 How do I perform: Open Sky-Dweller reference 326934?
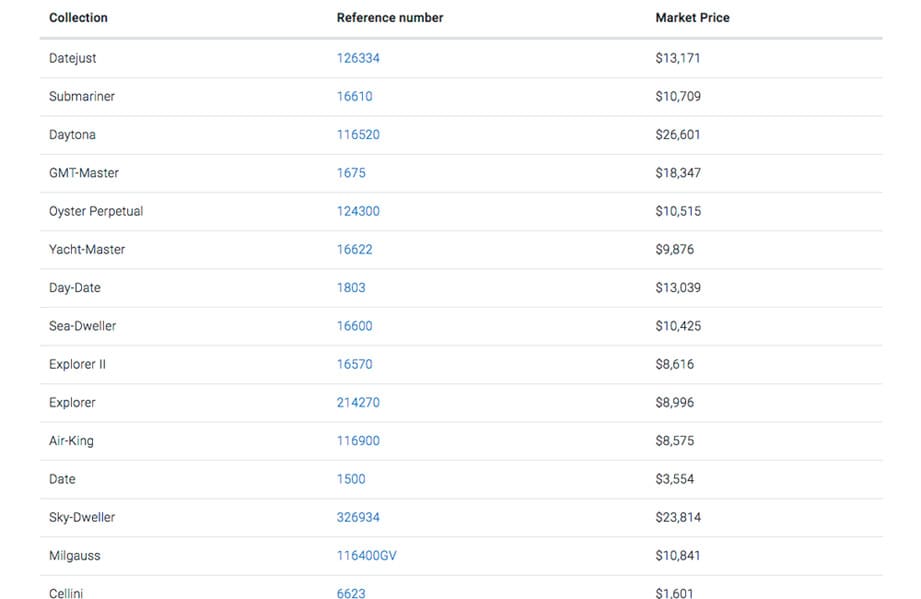pyautogui.click(x=358, y=517)
